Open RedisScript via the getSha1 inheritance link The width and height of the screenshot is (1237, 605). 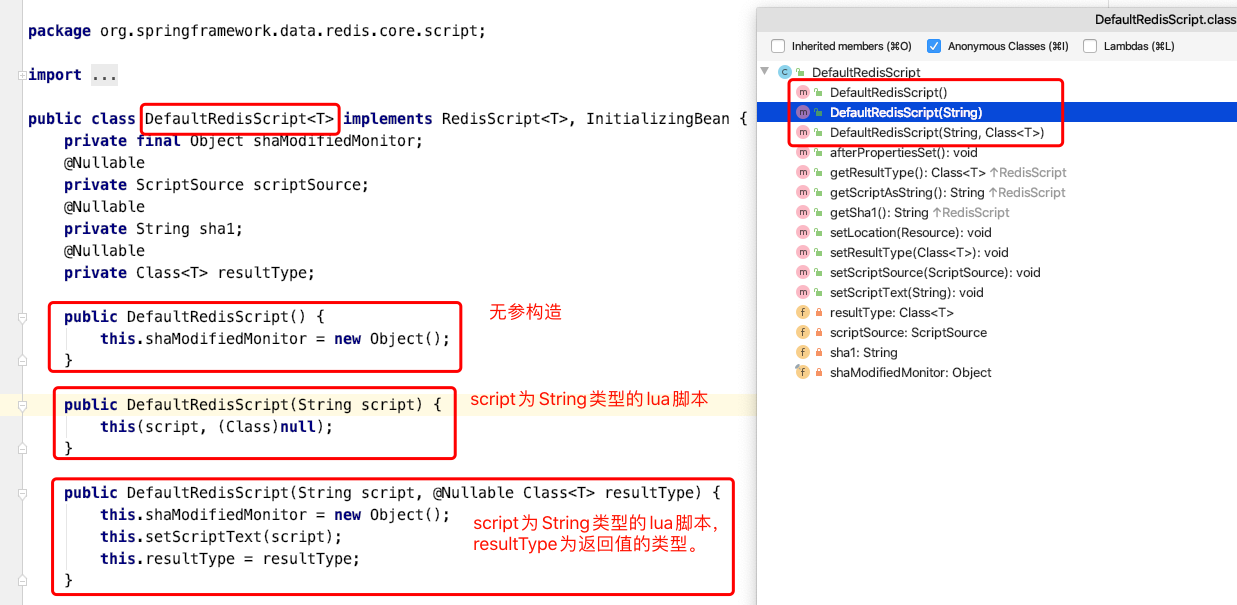[x=971, y=212]
